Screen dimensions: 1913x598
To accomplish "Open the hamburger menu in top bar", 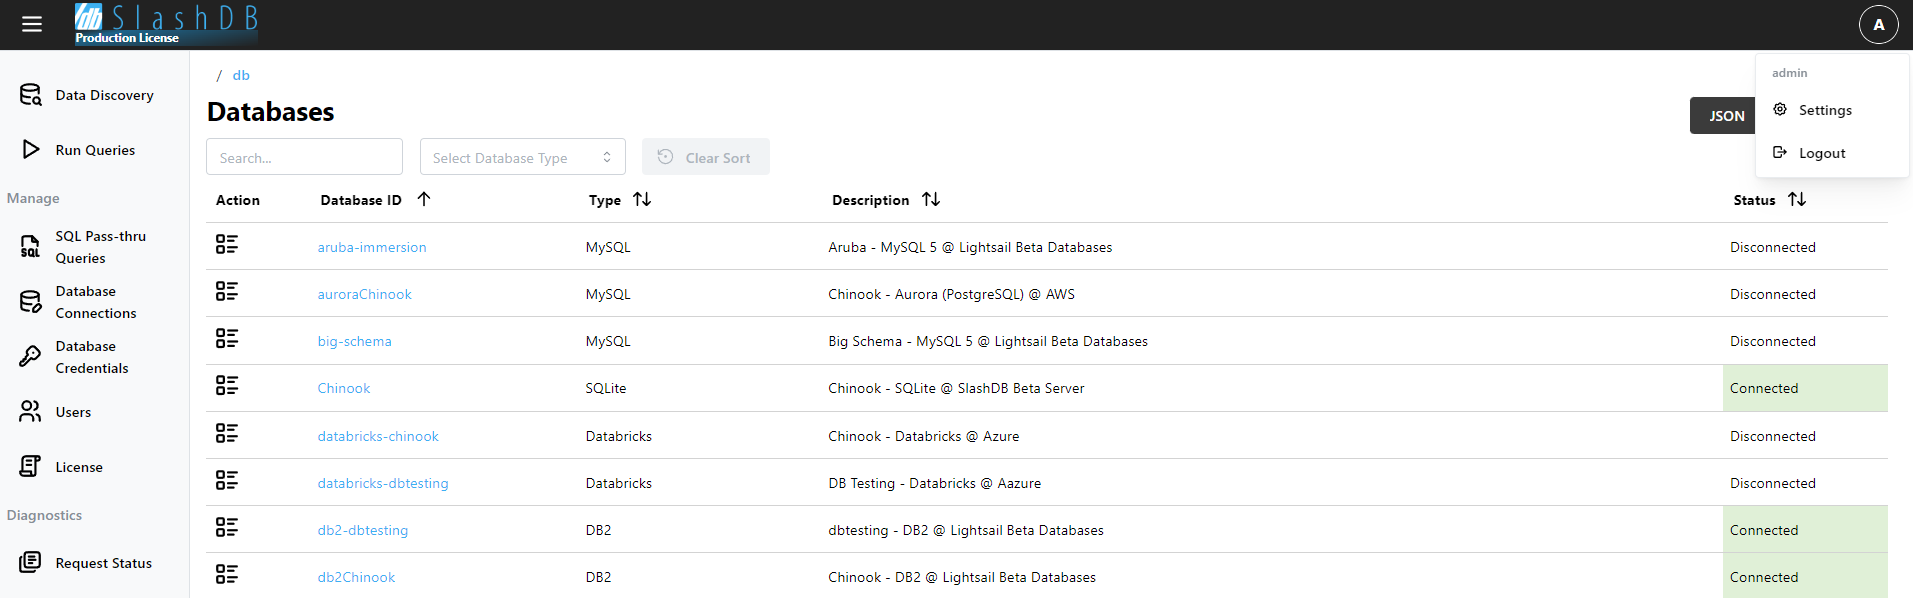I will (x=32, y=24).
